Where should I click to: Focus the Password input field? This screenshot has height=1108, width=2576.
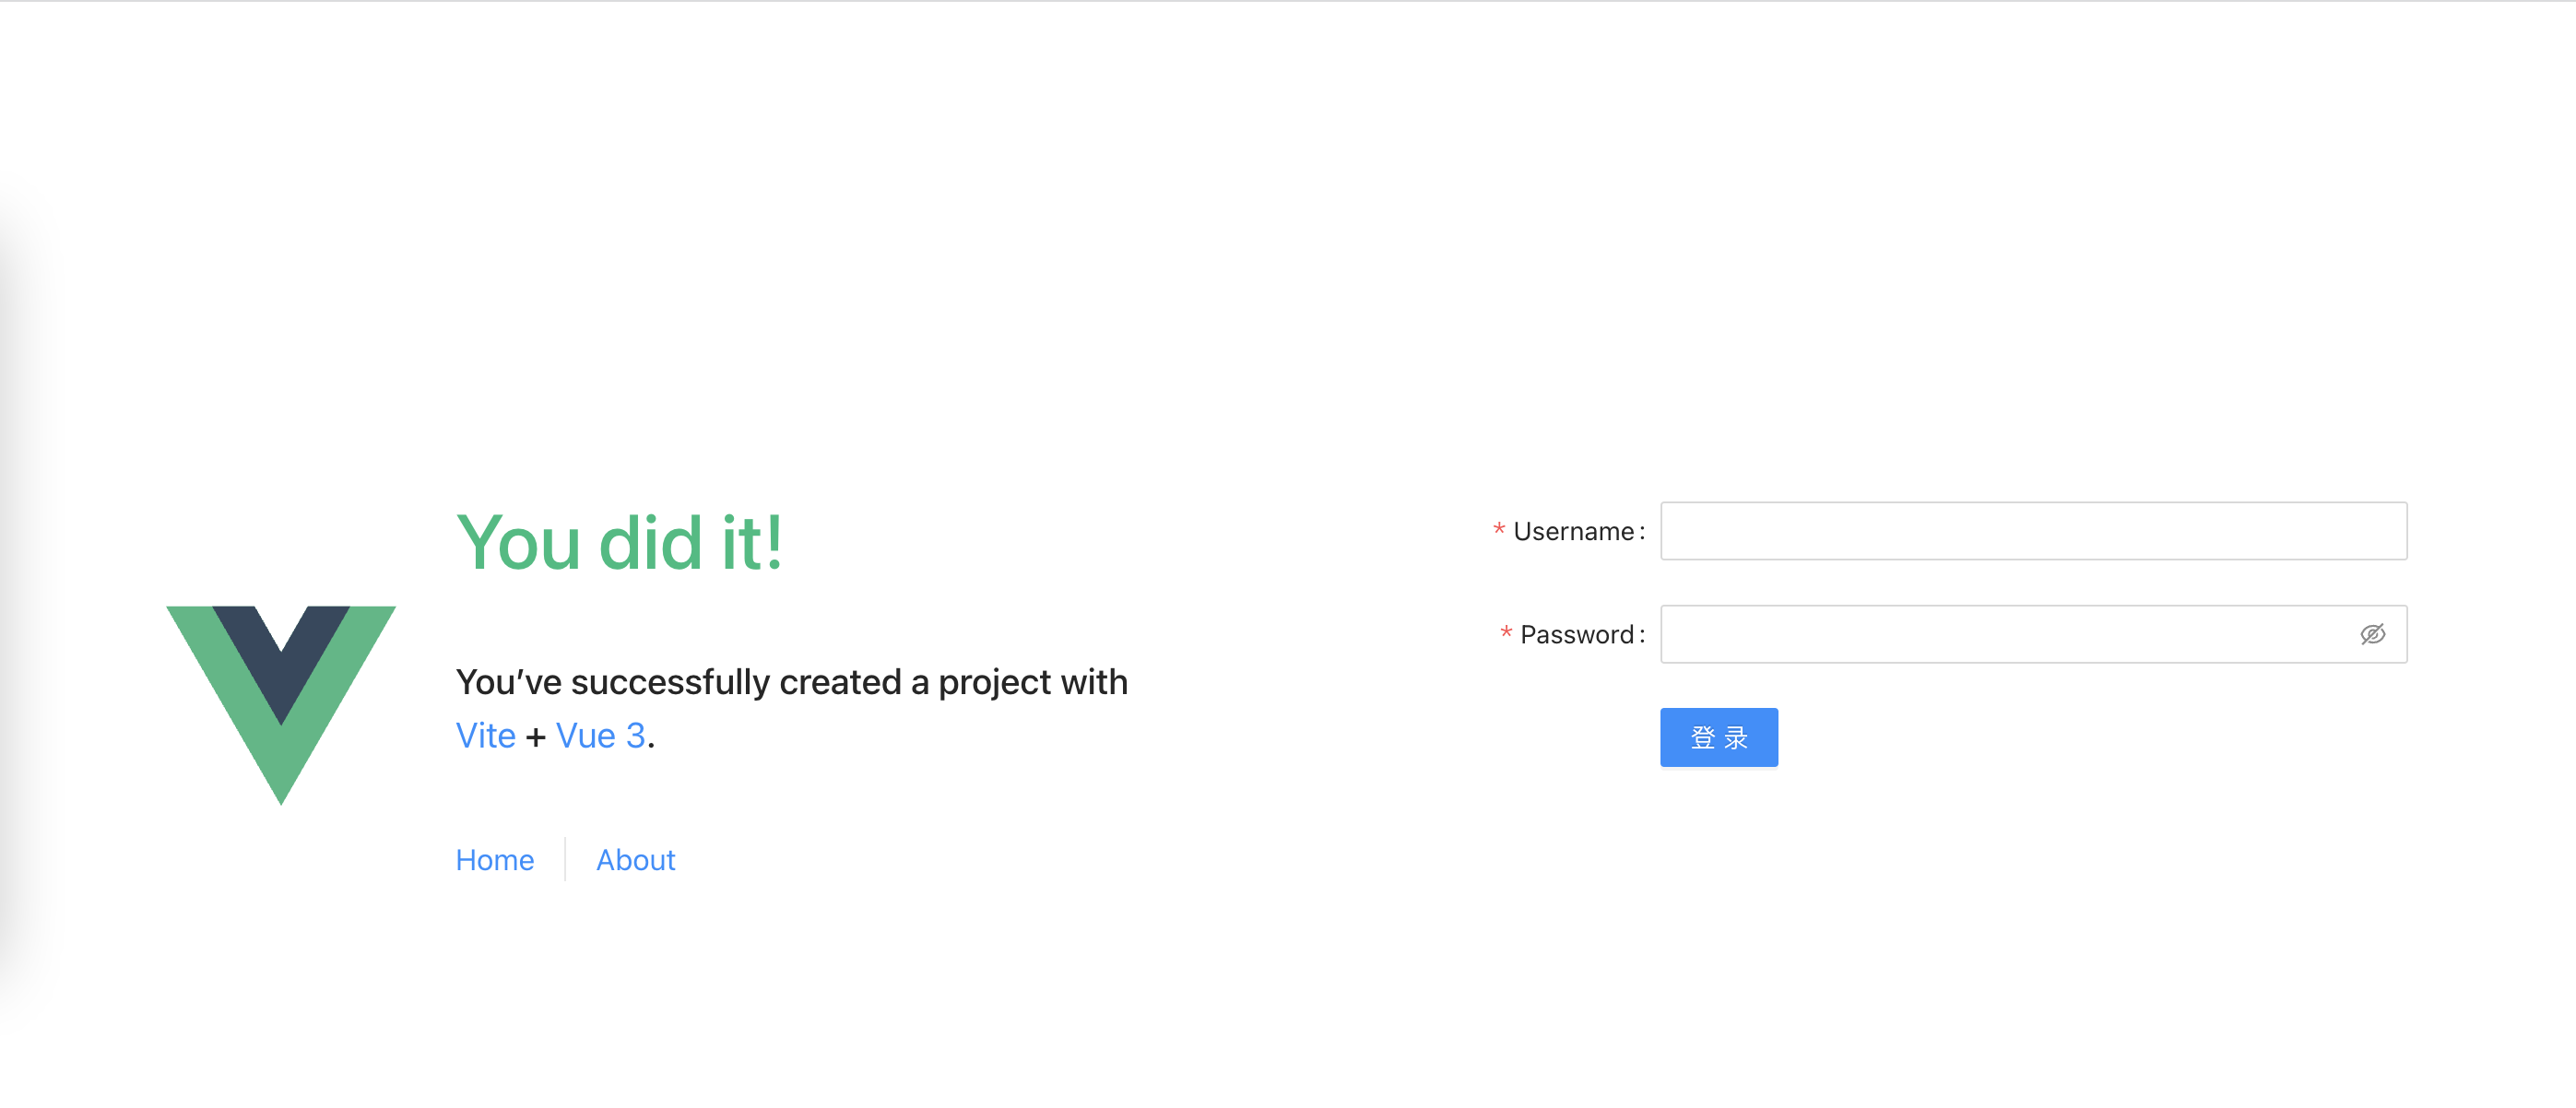point(2033,634)
